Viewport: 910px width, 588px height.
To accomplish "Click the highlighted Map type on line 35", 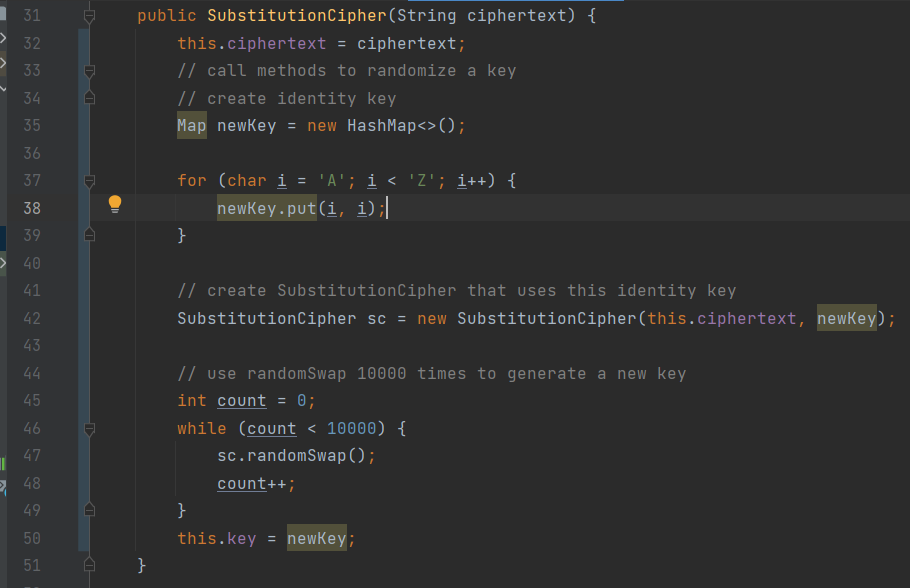I will pyautogui.click(x=192, y=125).
